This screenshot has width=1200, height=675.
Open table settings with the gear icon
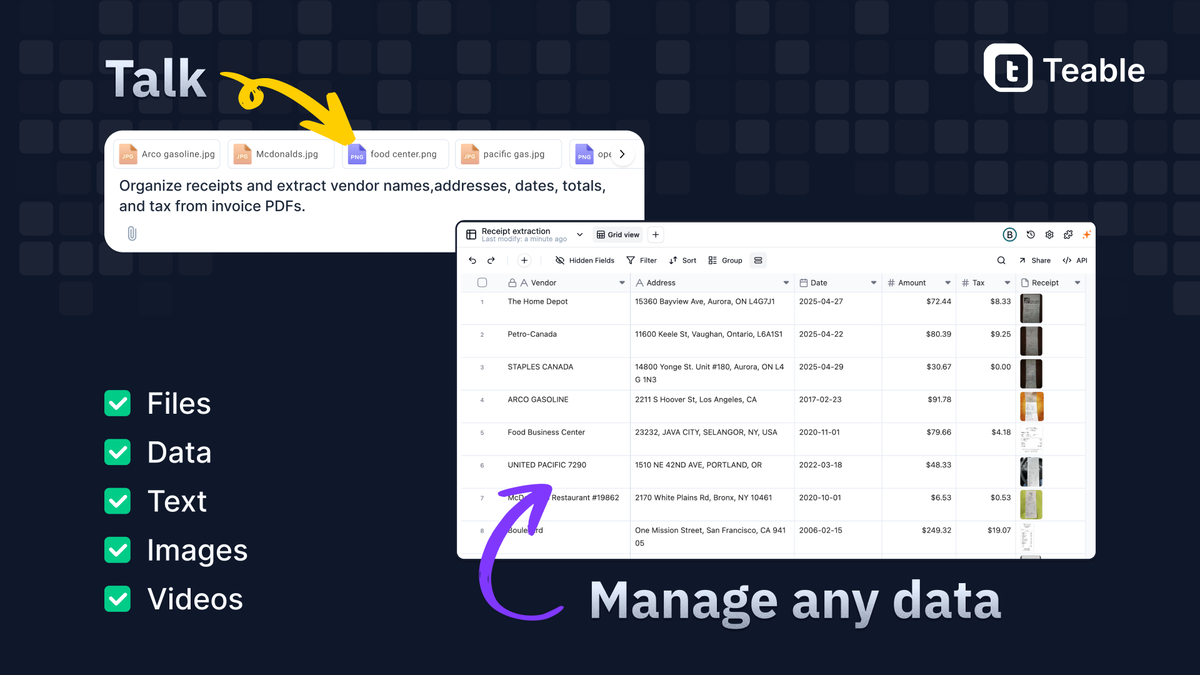point(1049,234)
